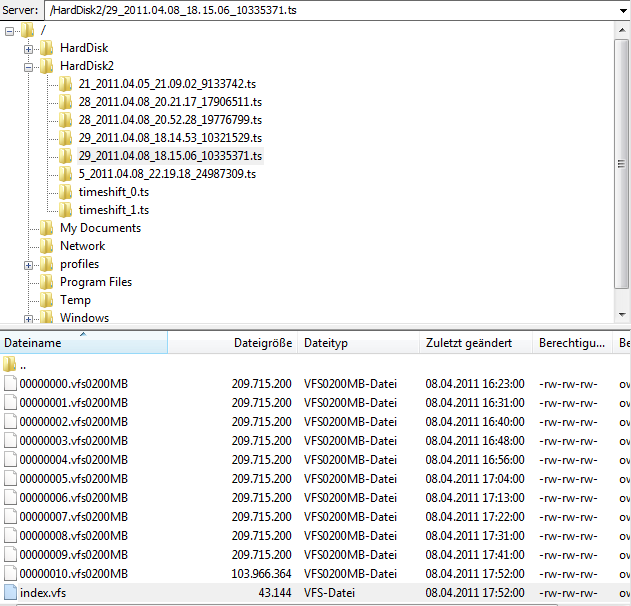This screenshot has height=606, width=631.
Task: Click the Program Files folder icon
Action: 46,282
